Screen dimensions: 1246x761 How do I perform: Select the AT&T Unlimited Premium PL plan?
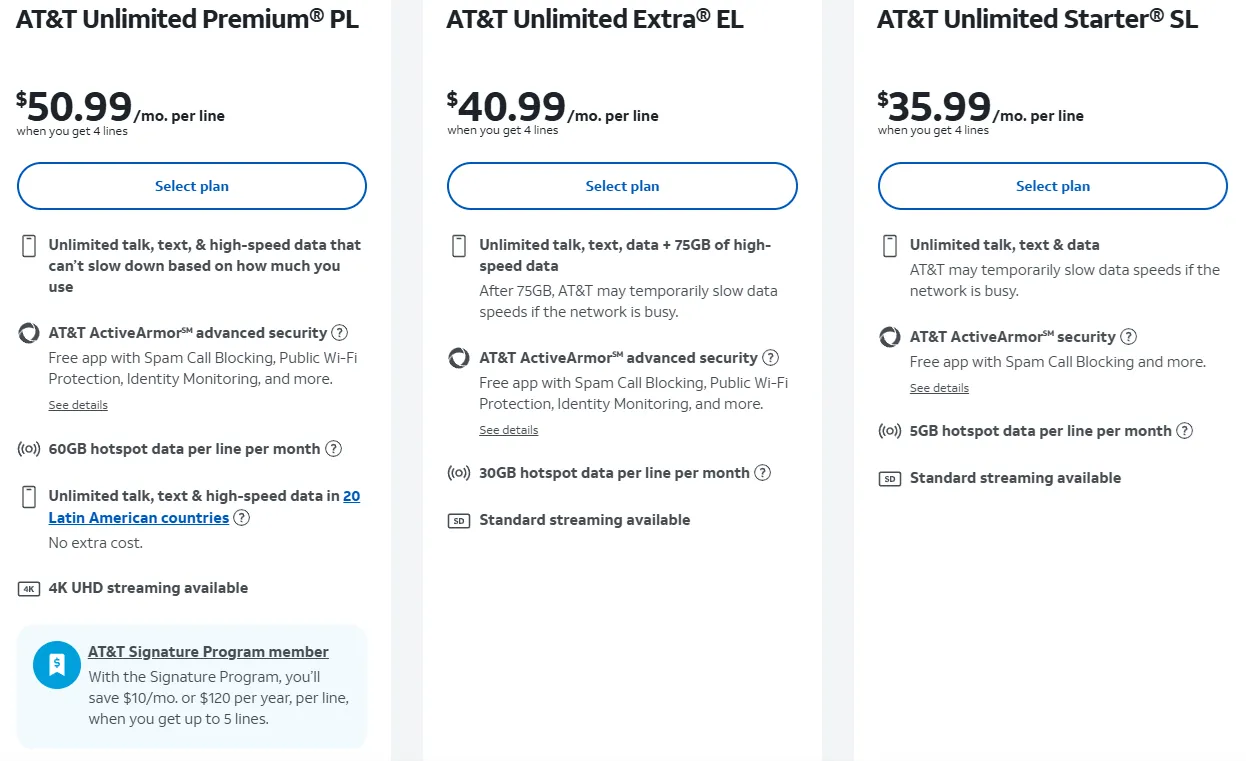(191, 186)
